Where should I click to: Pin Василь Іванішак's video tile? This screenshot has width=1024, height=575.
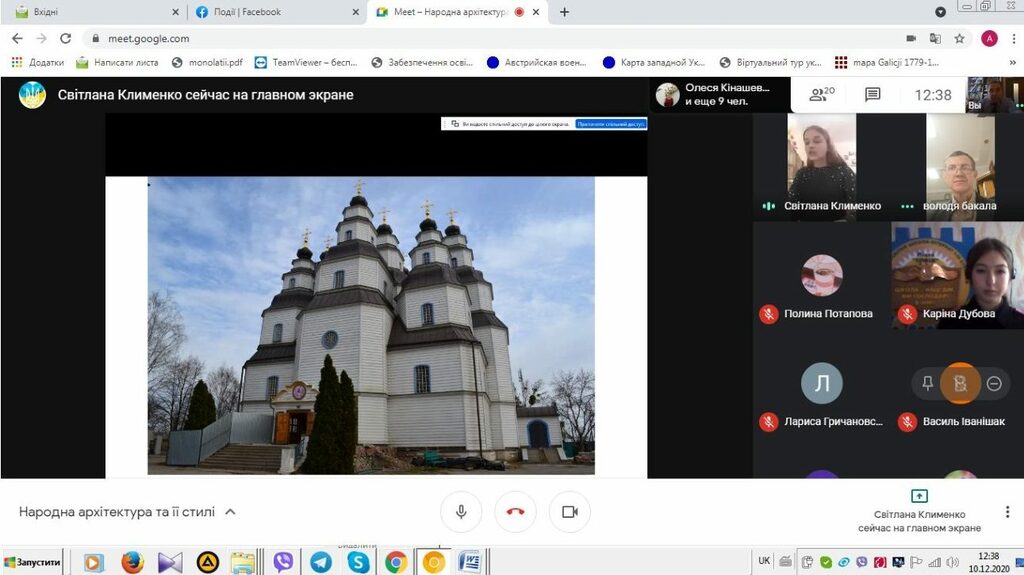click(927, 383)
